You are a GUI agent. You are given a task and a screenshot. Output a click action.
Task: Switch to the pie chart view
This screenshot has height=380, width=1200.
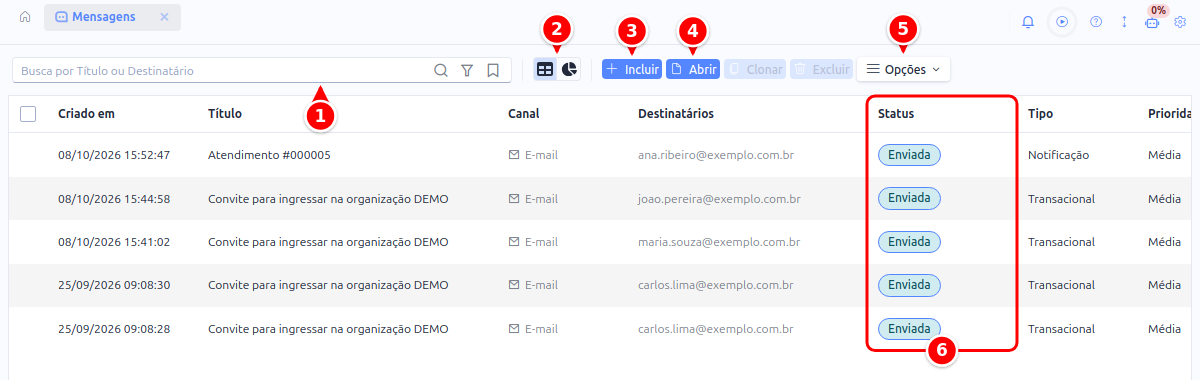(569, 70)
